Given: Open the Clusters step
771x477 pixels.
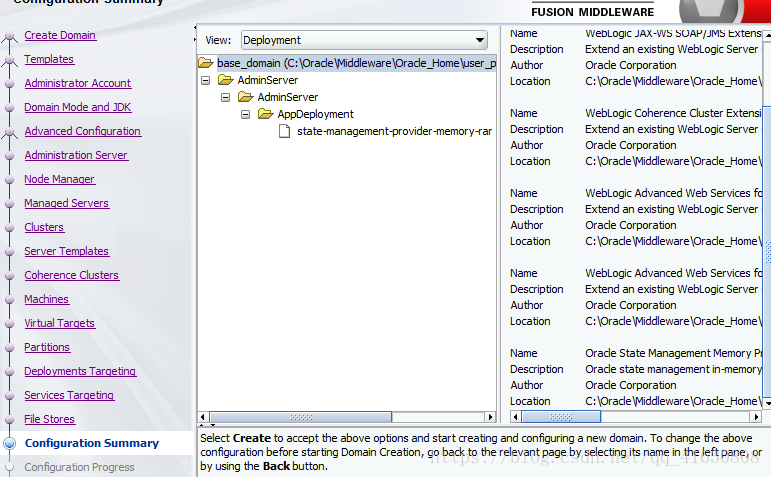Looking at the screenshot, I should click(44, 227).
